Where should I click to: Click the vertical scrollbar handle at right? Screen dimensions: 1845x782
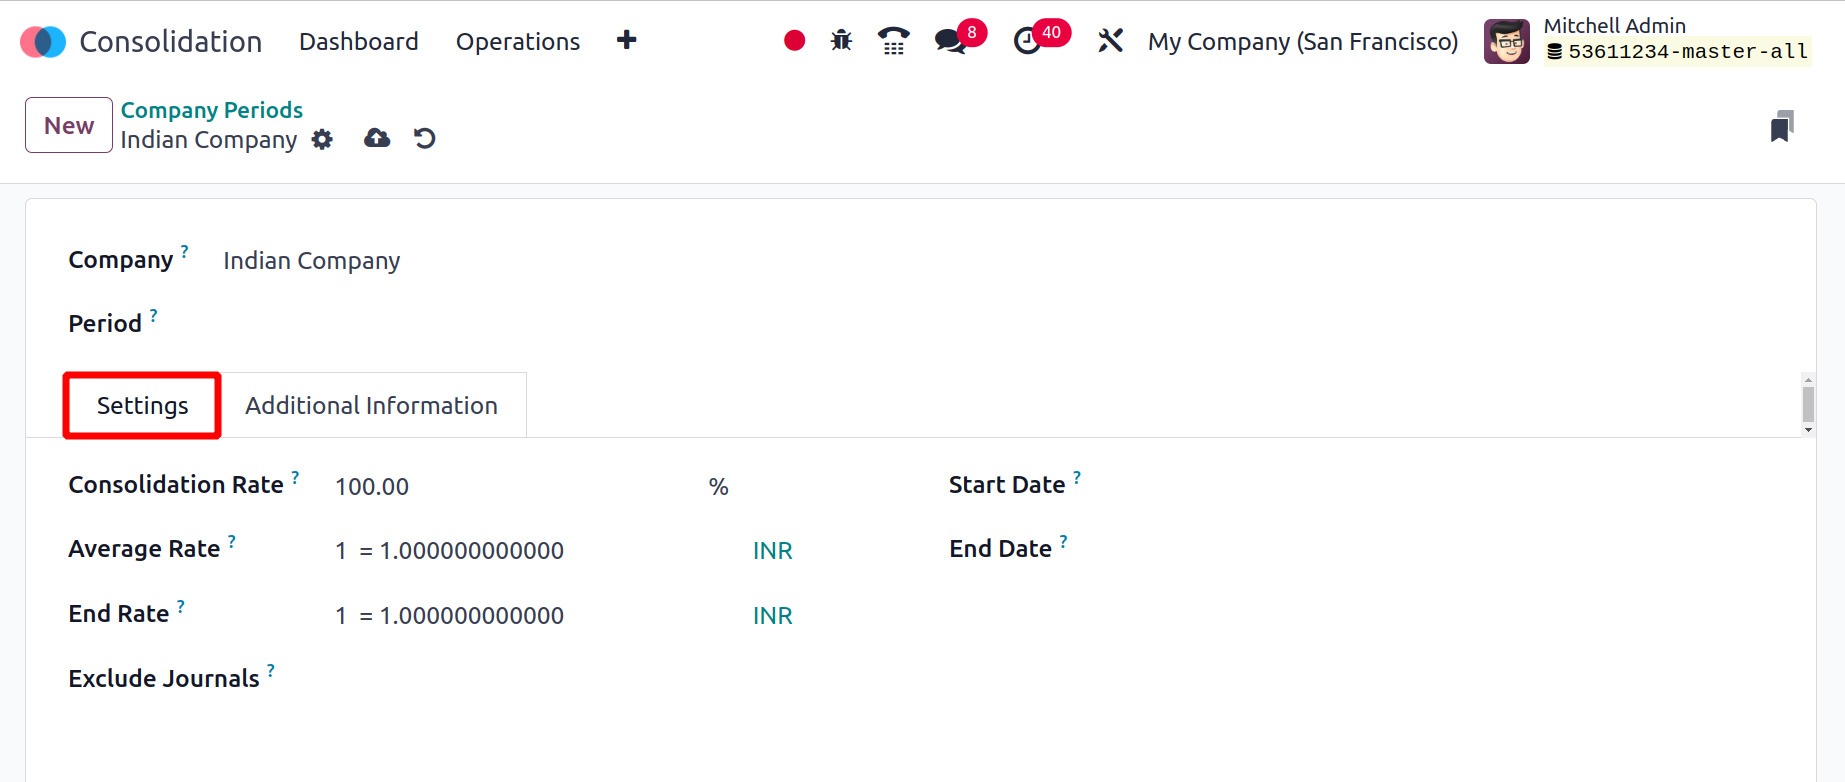(x=1808, y=405)
